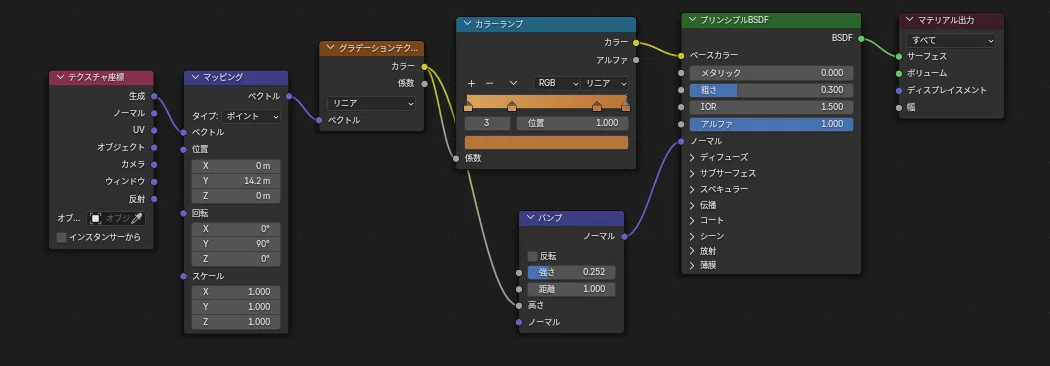Add a color stop with the plus icon
The image size is (1050, 366).
[x=471, y=84]
